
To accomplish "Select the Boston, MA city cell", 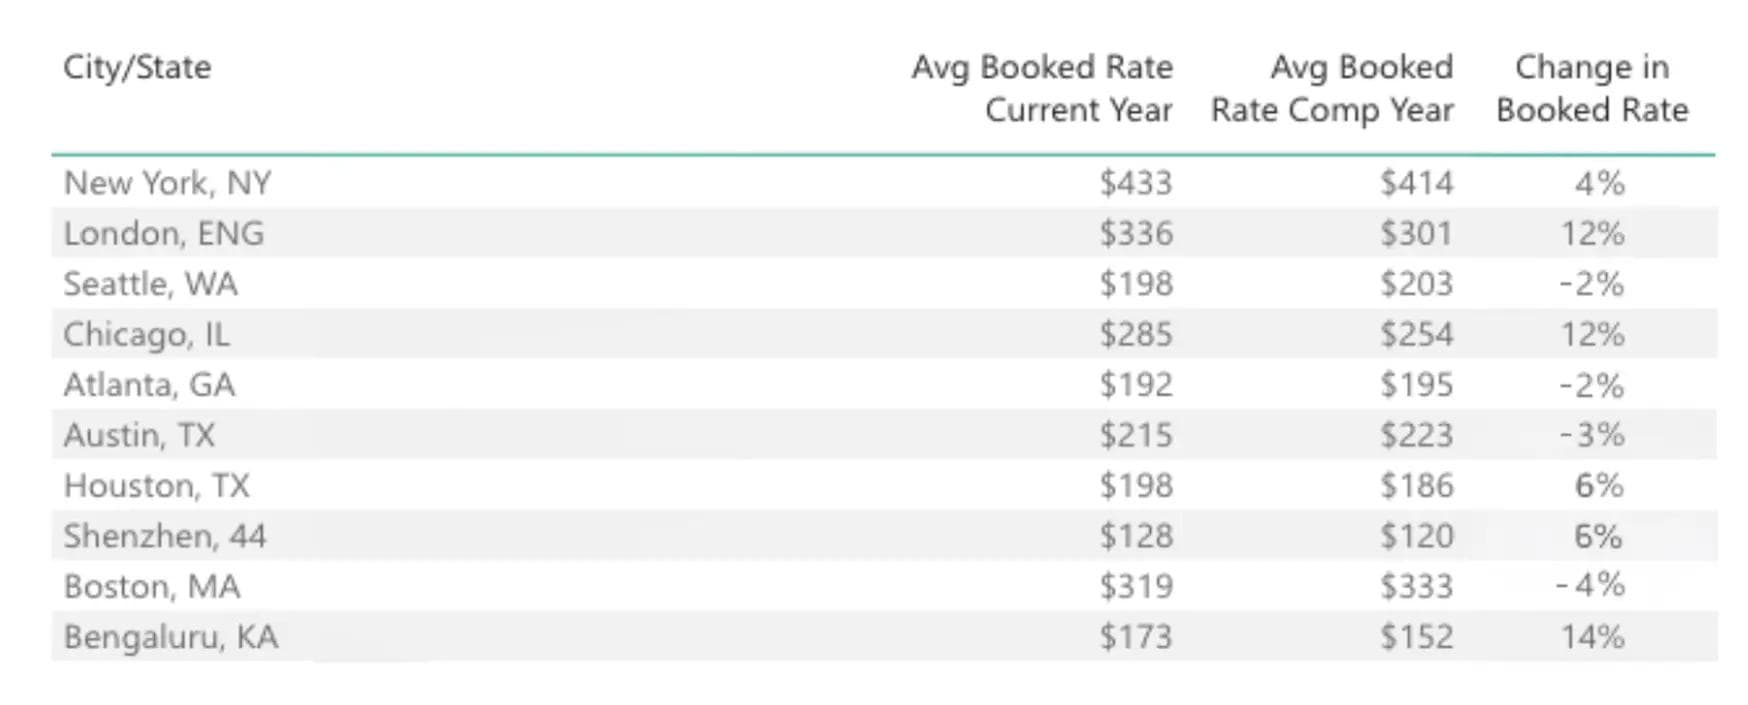I will (x=152, y=586).
